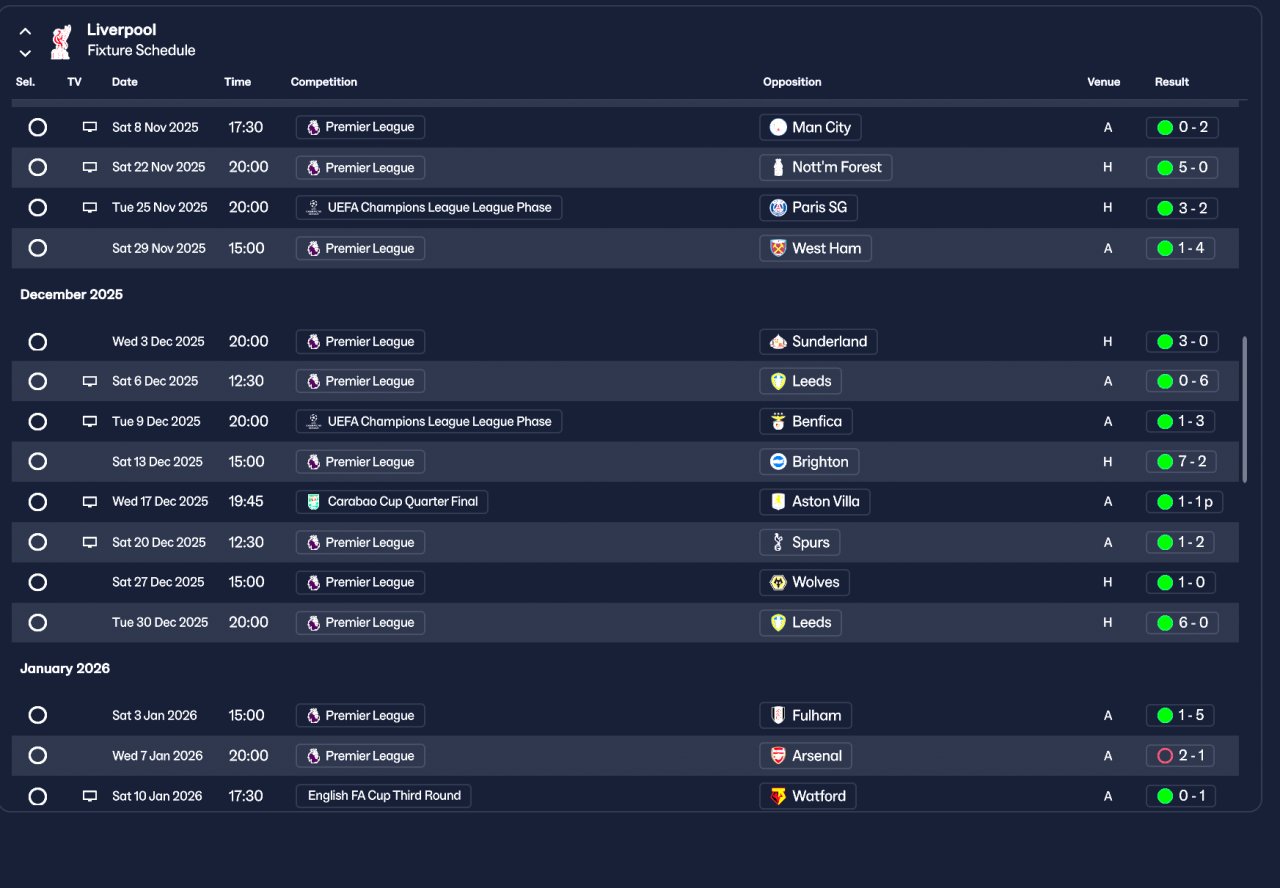Open the Wolves opposition link

pos(804,582)
